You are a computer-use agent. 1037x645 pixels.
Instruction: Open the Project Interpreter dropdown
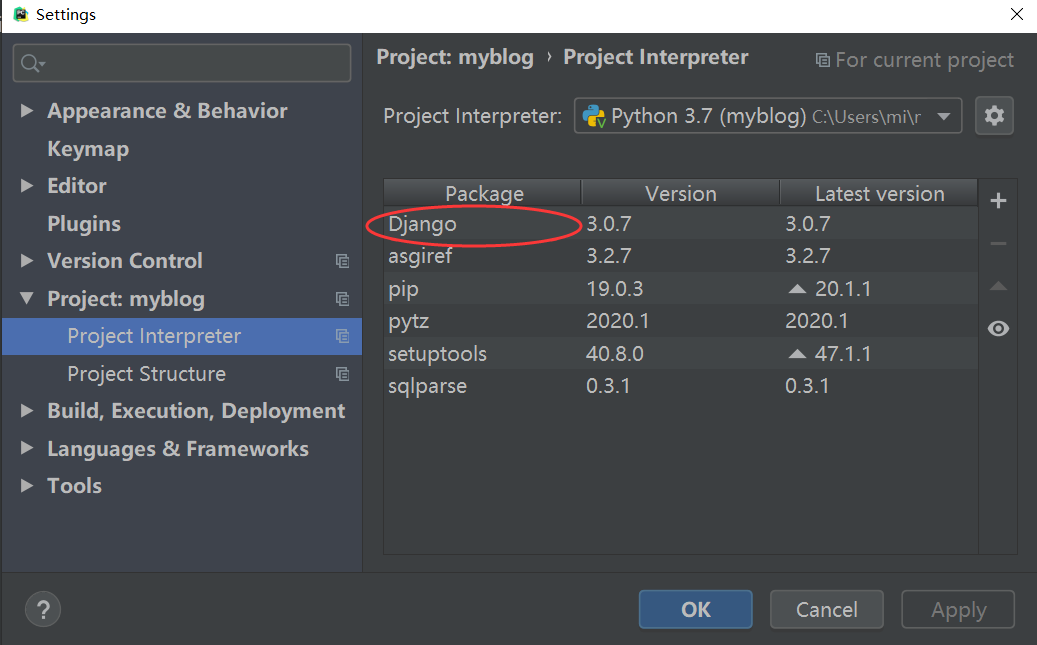pyautogui.click(x=943, y=116)
